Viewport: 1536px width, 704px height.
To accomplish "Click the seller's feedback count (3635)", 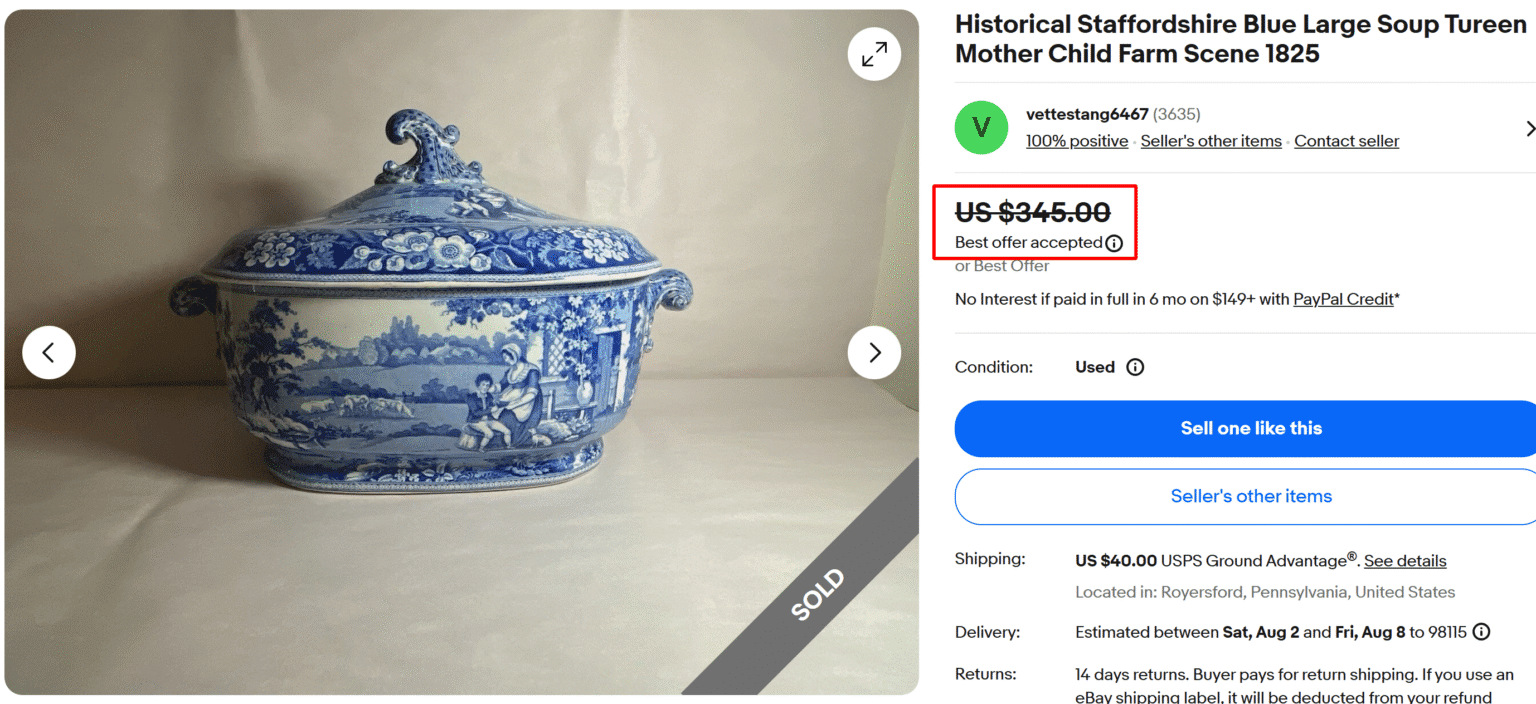I will pos(1177,114).
